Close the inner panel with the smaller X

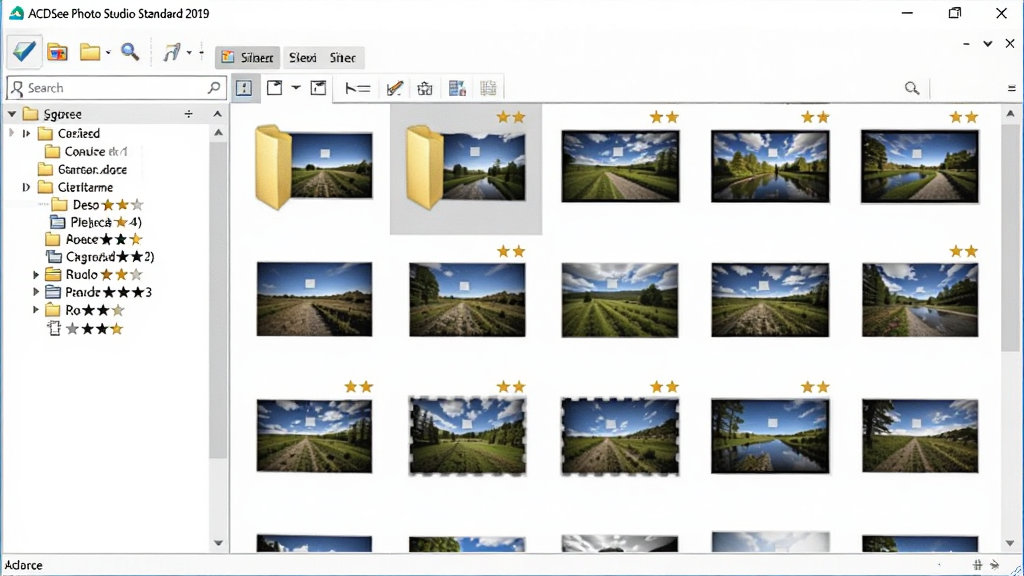[1010, 44]
